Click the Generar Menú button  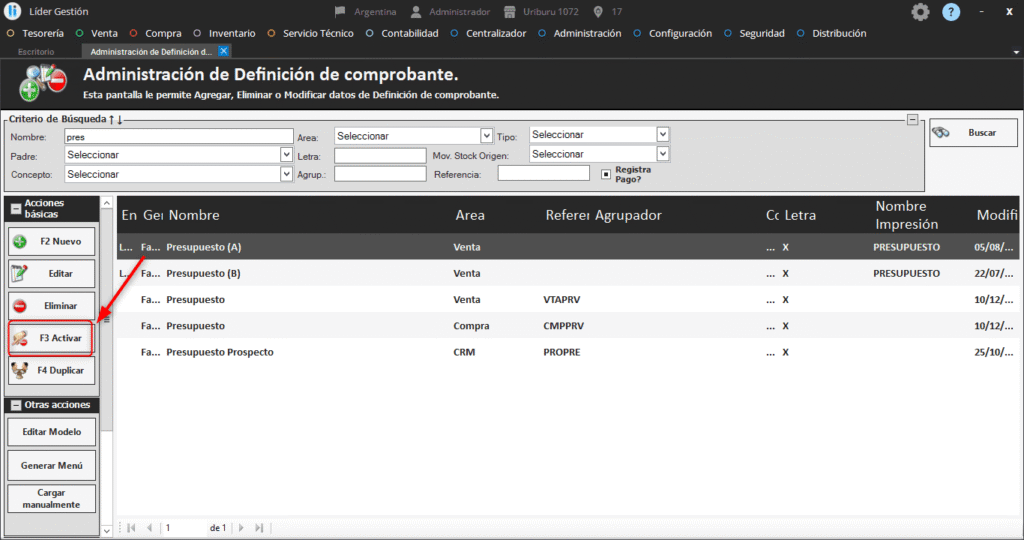click(52, 465)
